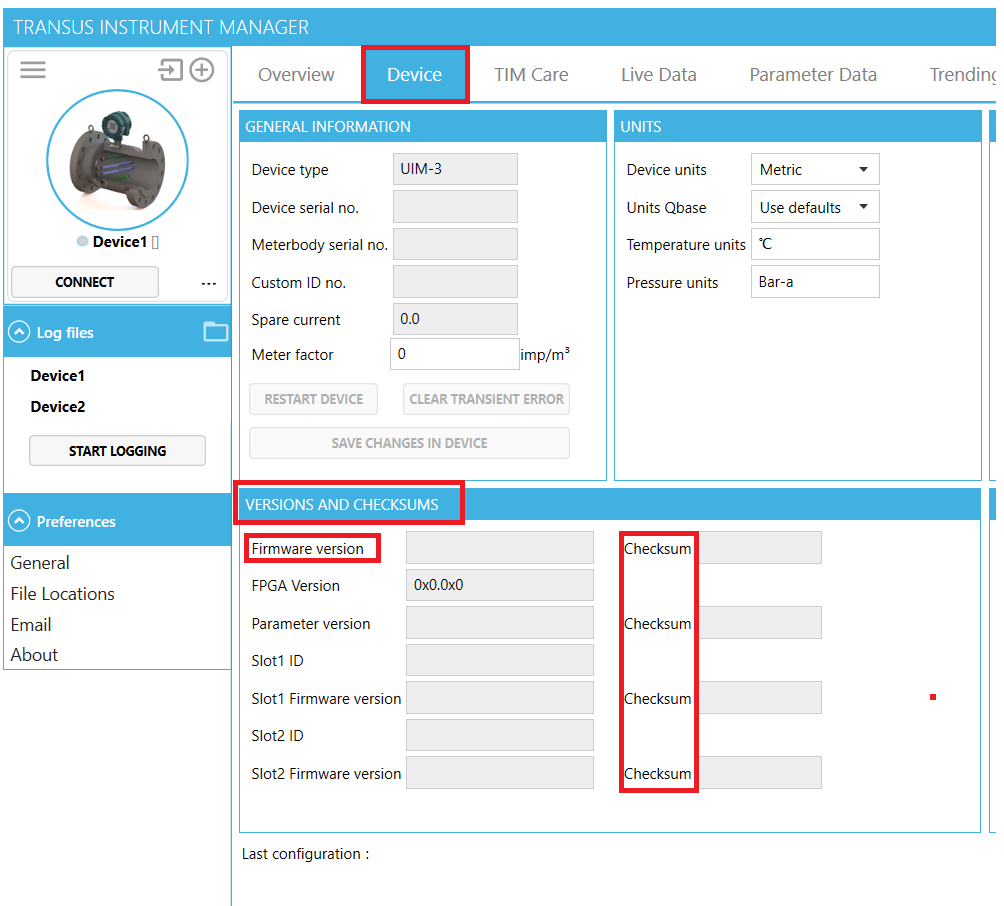Open the About page
This screenshot has width=1004, height=906.
34,654
